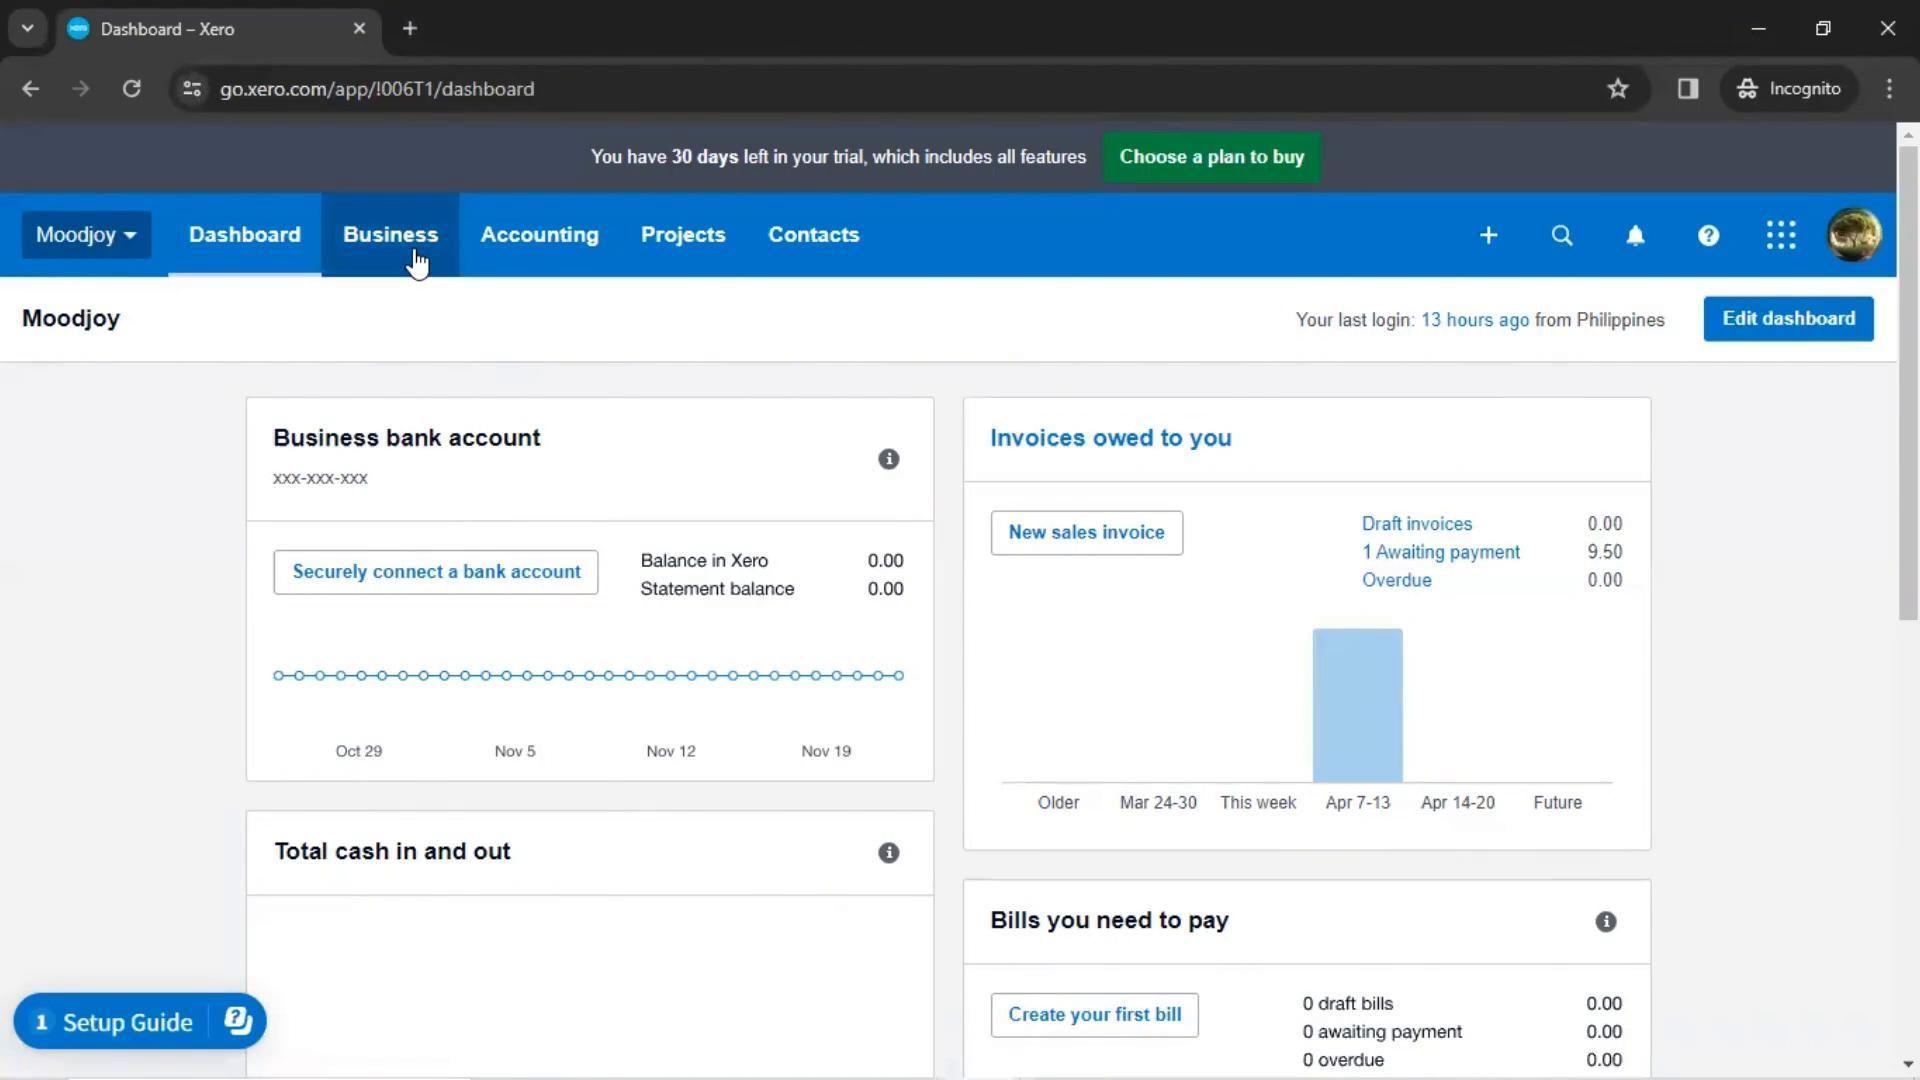Click info icon on Business bank account
The image size is (1920, 1080).
(888, 459)
